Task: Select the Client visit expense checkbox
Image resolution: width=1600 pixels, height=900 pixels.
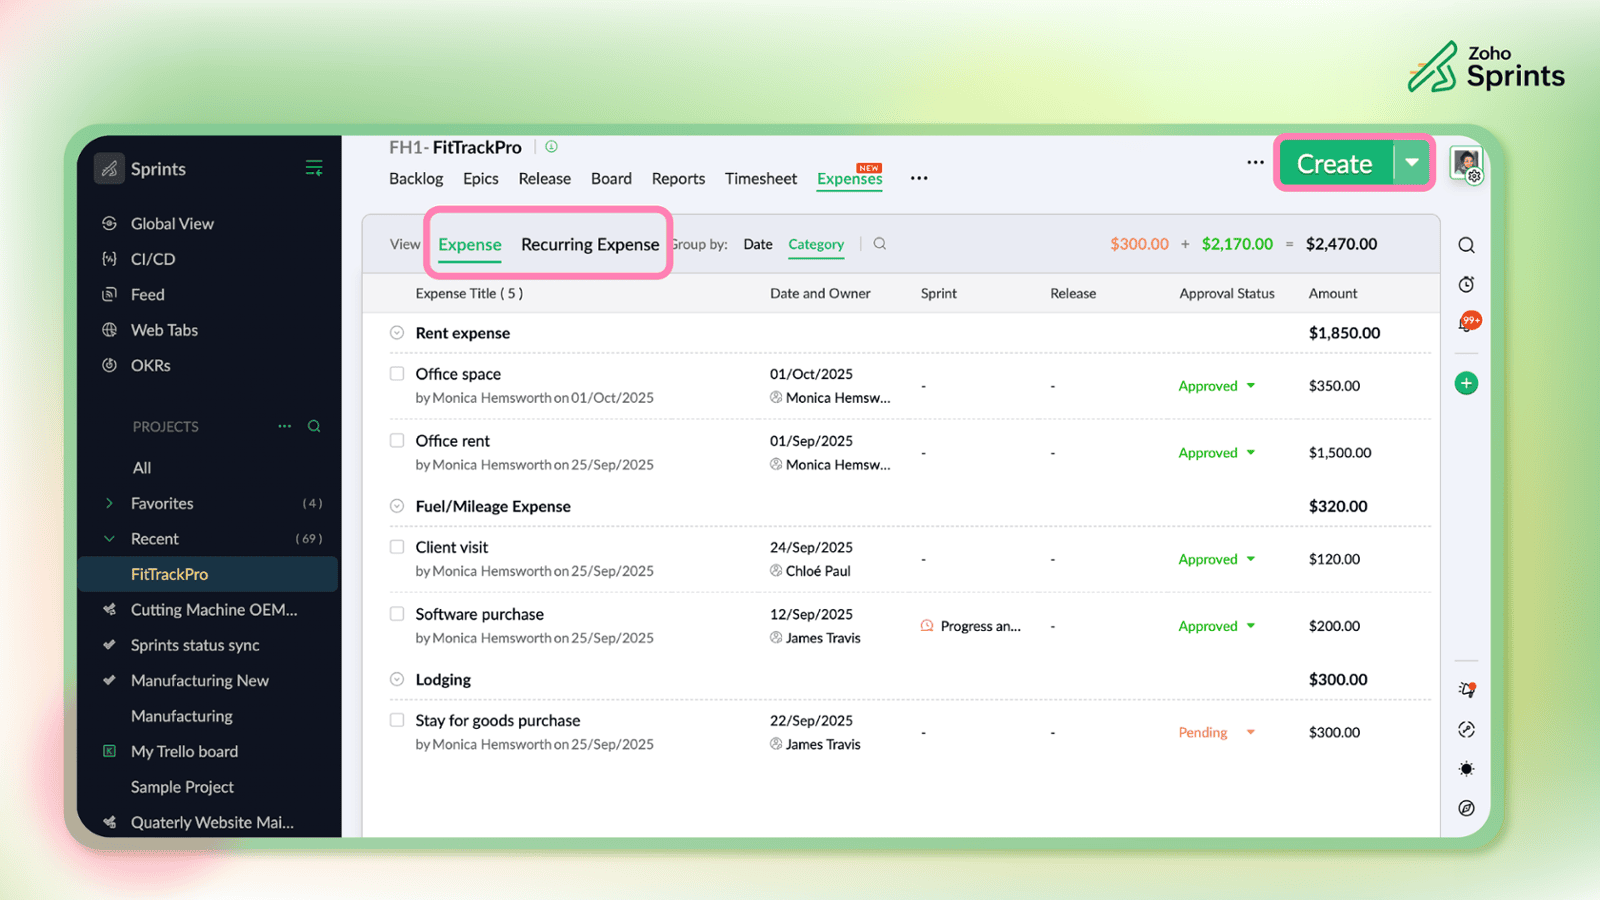Action: 397,547
